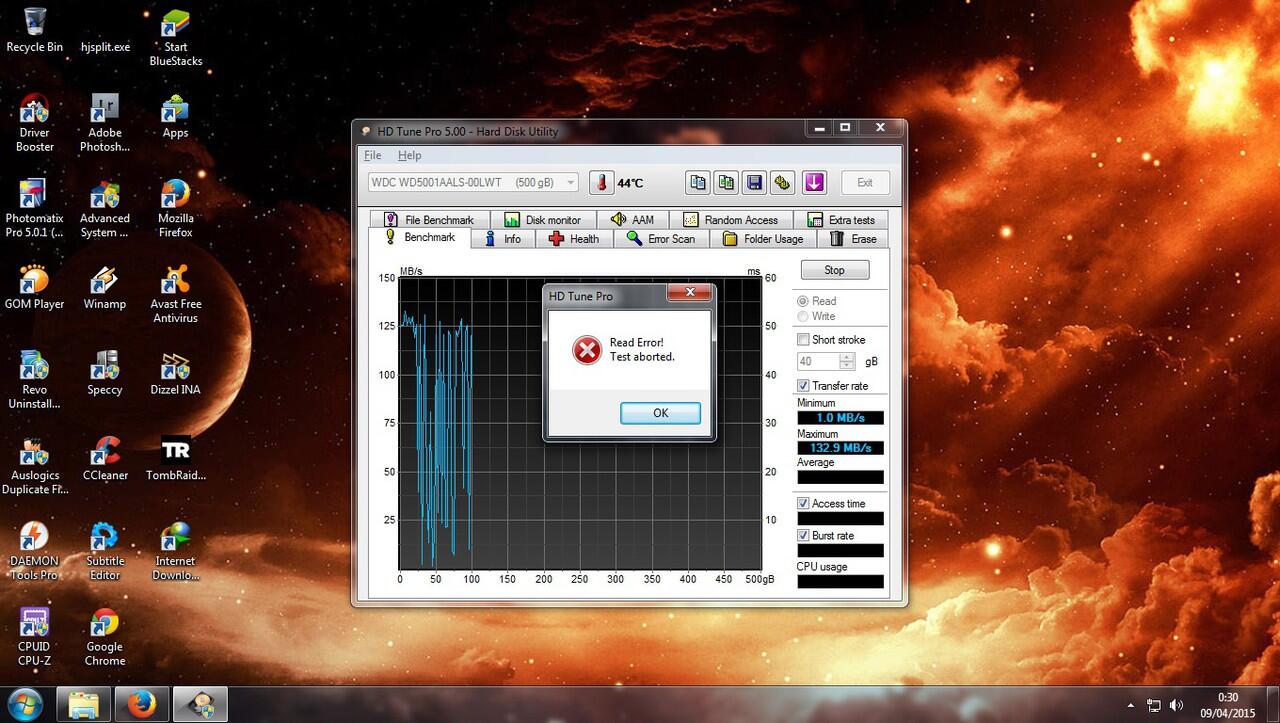Toggle the Burst rate checkbox
The image size is (1280, 723).
803,536
